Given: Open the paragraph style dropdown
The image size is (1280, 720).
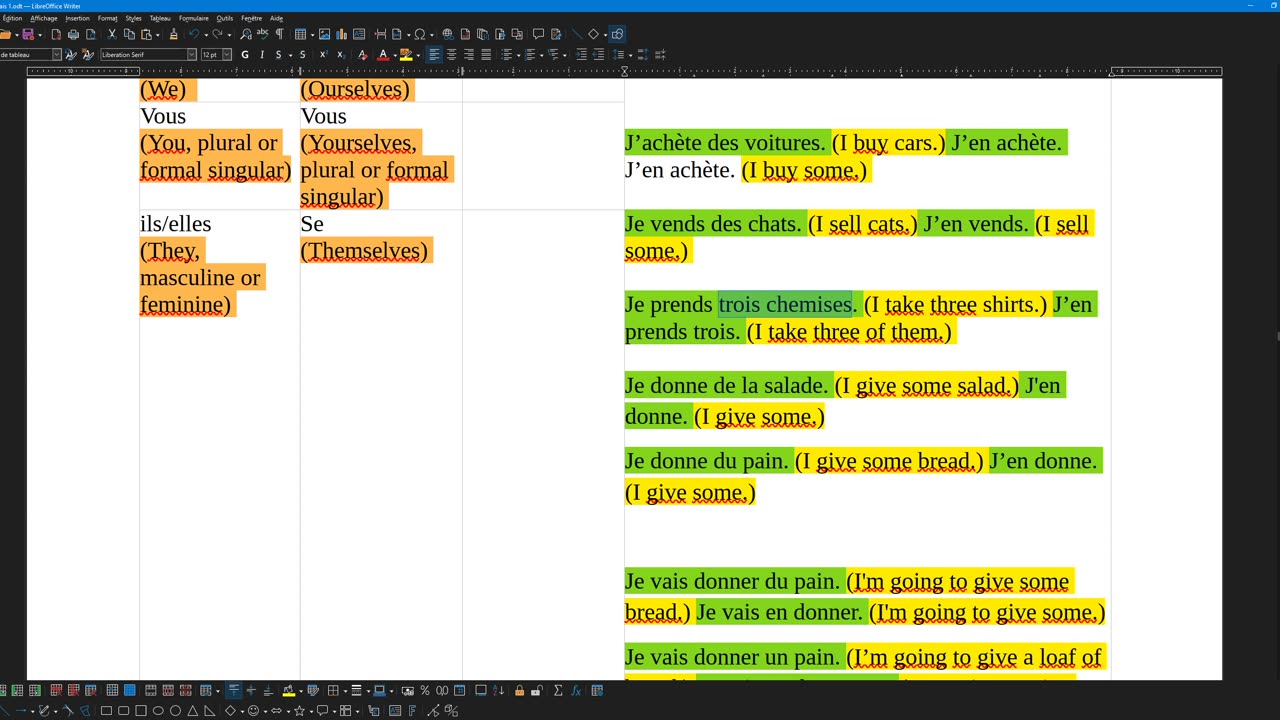Looking at the screenshot, I should 56,55.
